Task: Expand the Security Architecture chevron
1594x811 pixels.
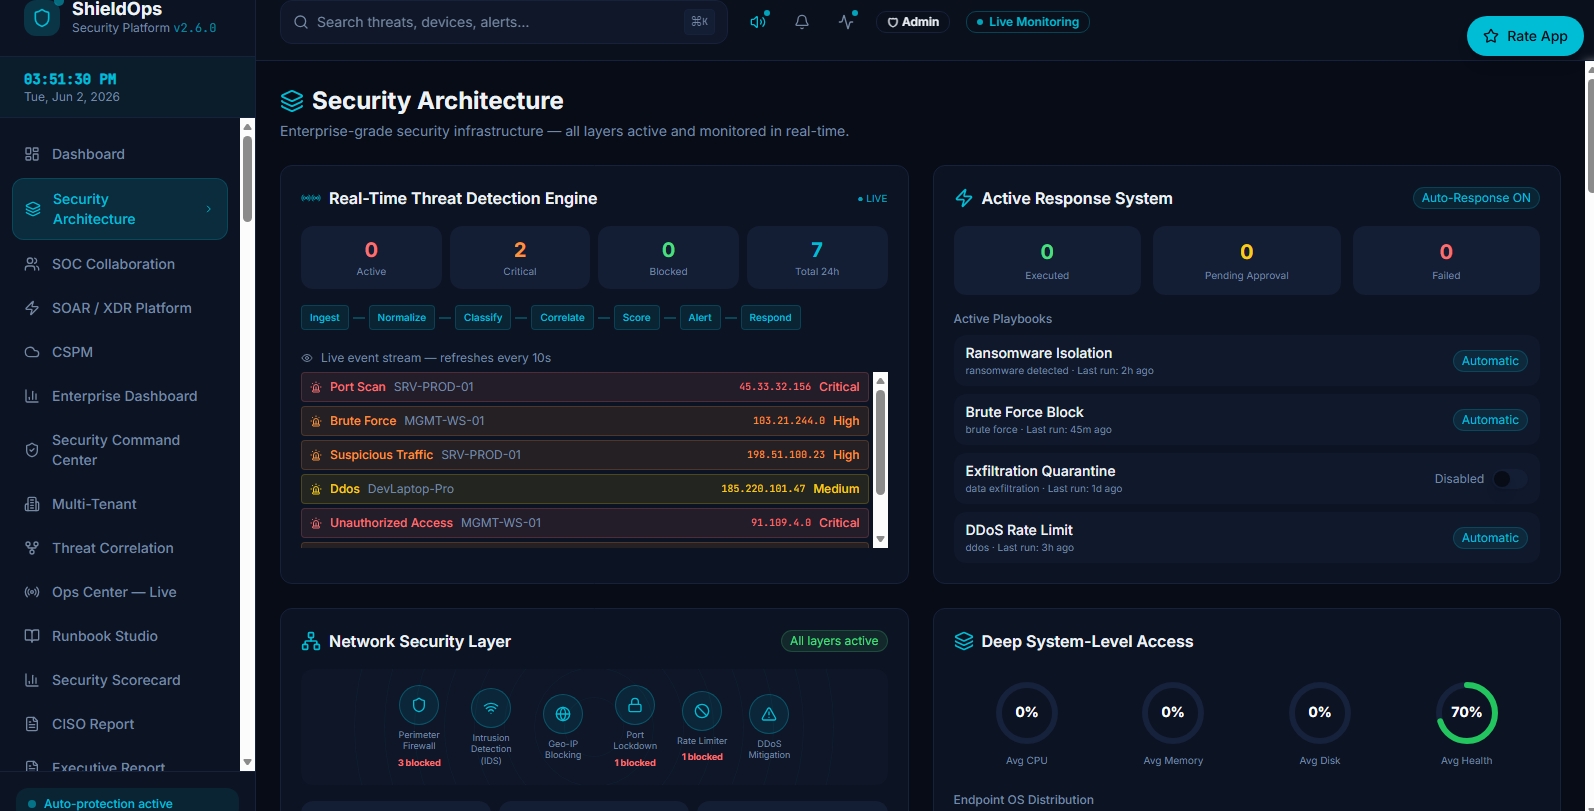Action: pyautogui.click(x=208, y=209)
